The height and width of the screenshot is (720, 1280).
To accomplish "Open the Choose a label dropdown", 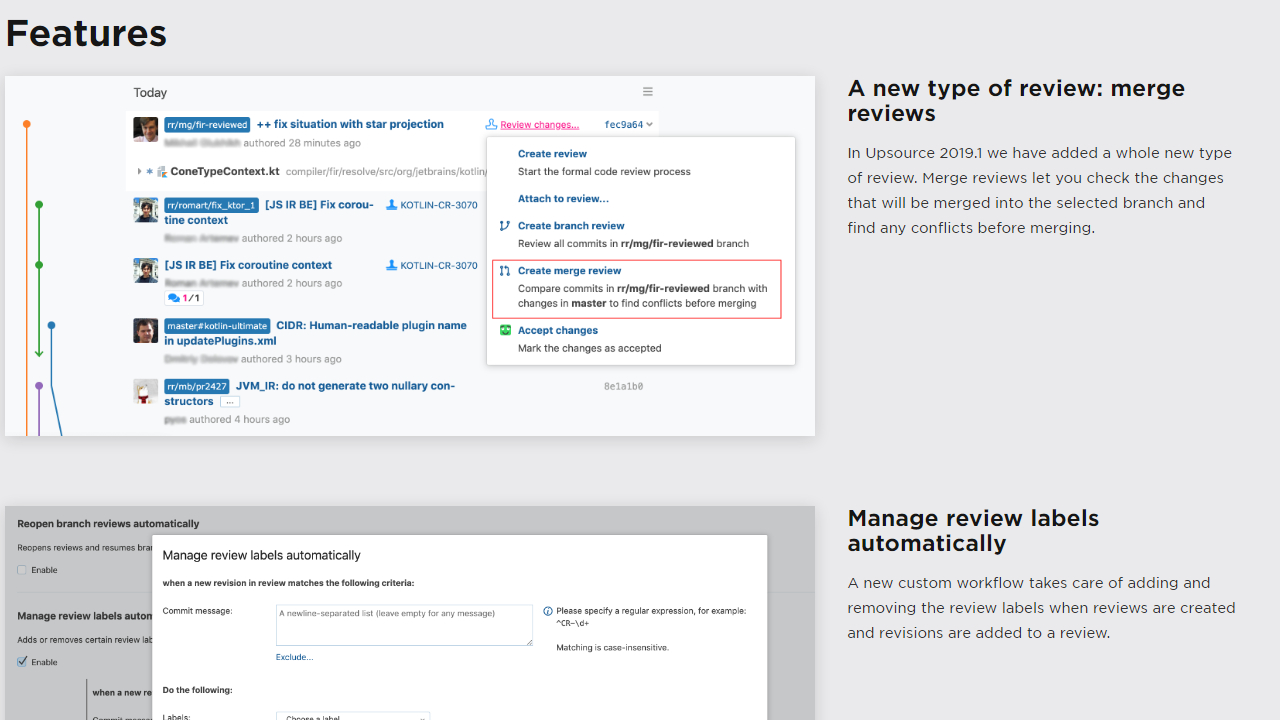I will tap(353, 716).
